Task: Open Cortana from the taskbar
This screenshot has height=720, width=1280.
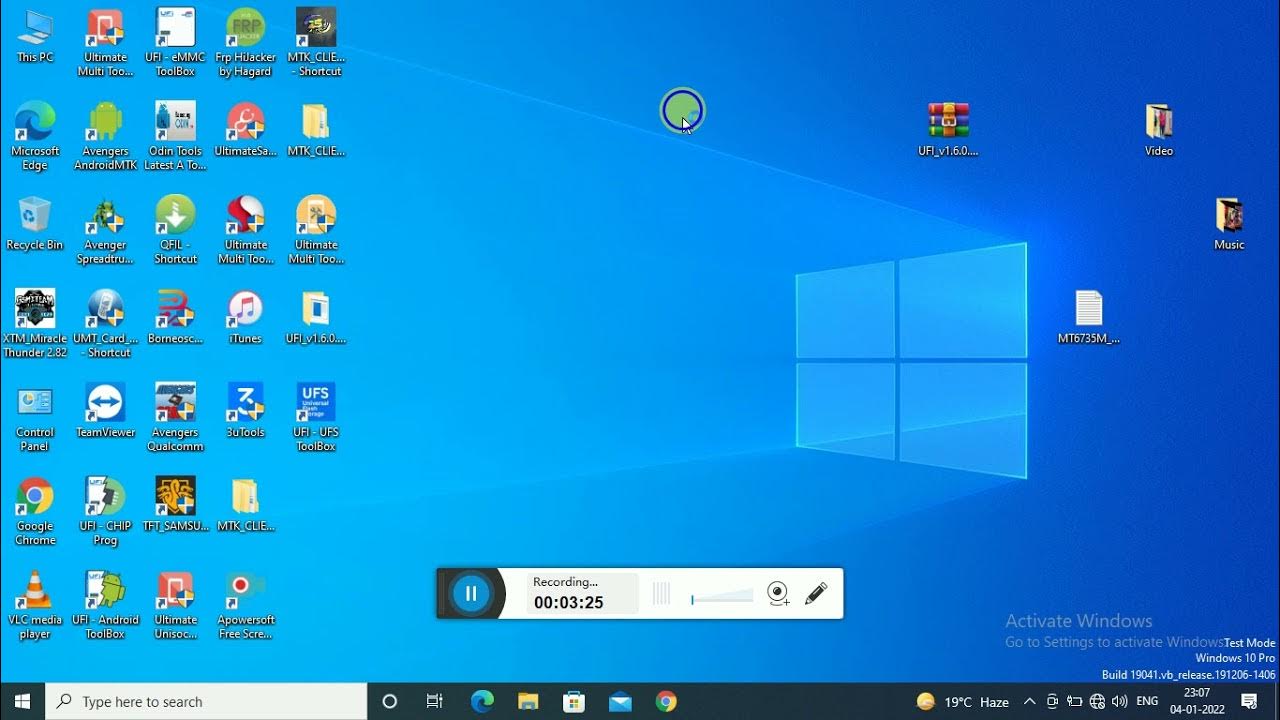Action: pyautogui.click(x=390, y=701)
